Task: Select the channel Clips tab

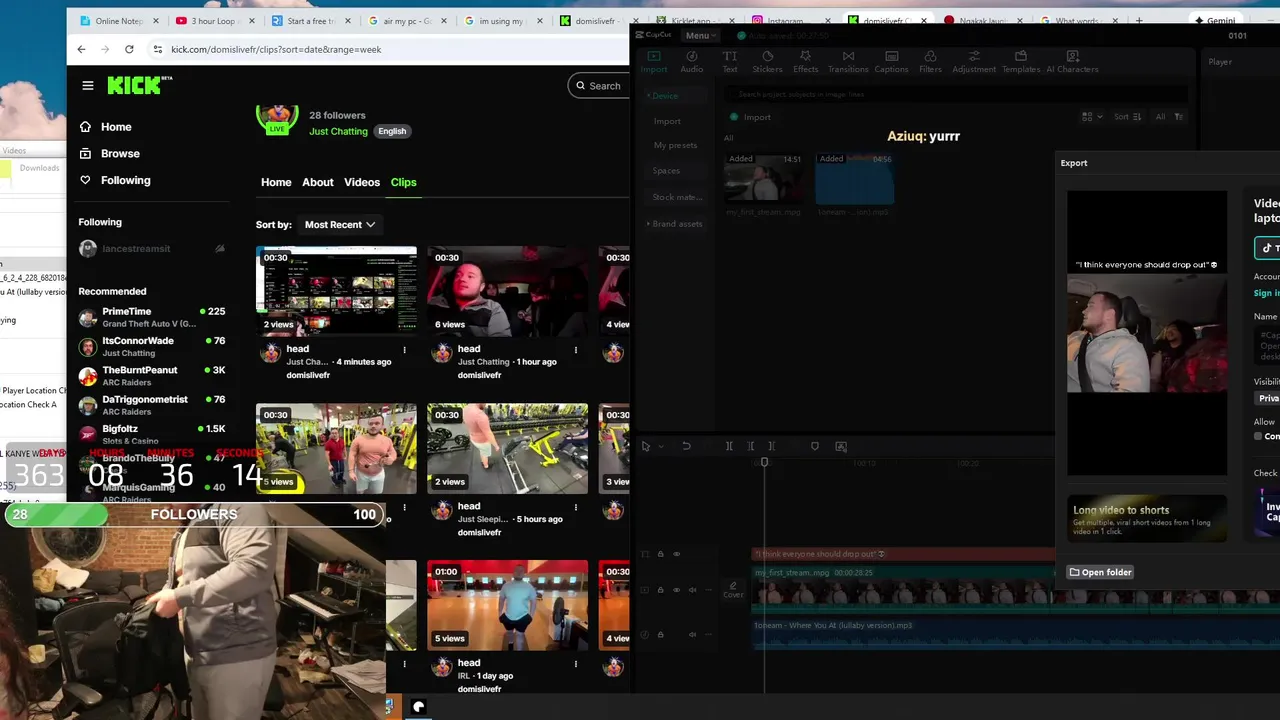Action: click(403, 182)
